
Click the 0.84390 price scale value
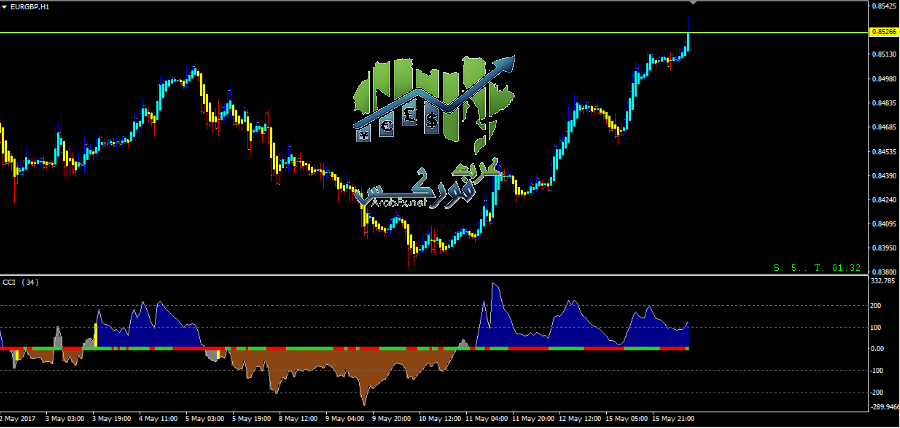coord(885,176)
